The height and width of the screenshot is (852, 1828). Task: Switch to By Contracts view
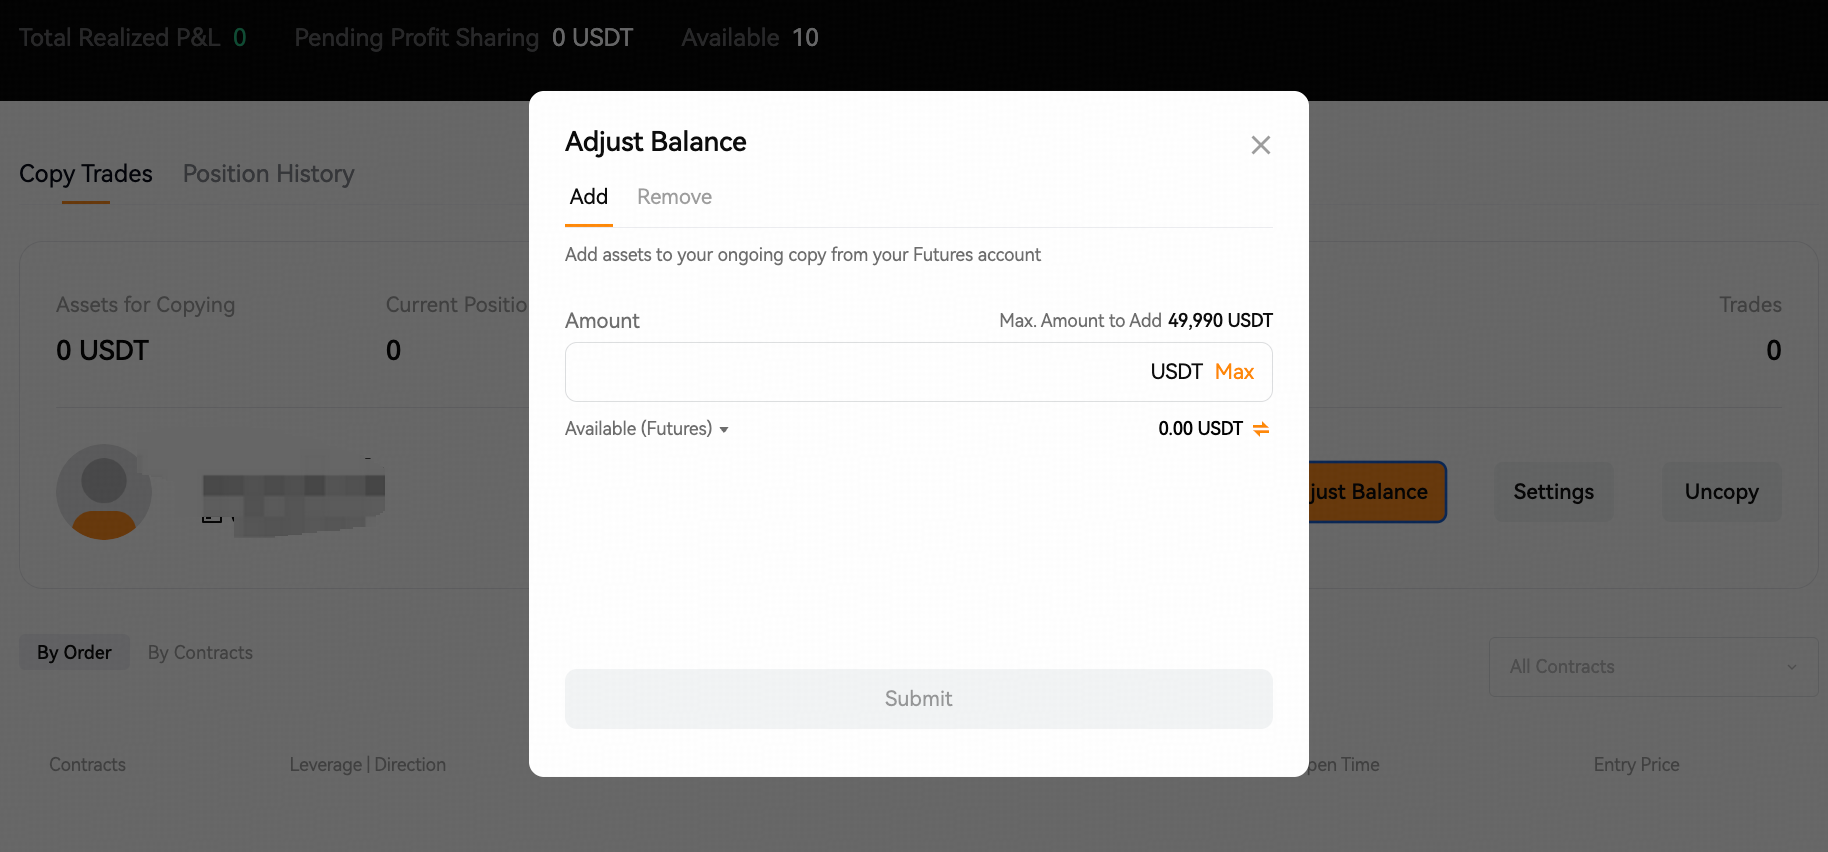tap(200, 652)
